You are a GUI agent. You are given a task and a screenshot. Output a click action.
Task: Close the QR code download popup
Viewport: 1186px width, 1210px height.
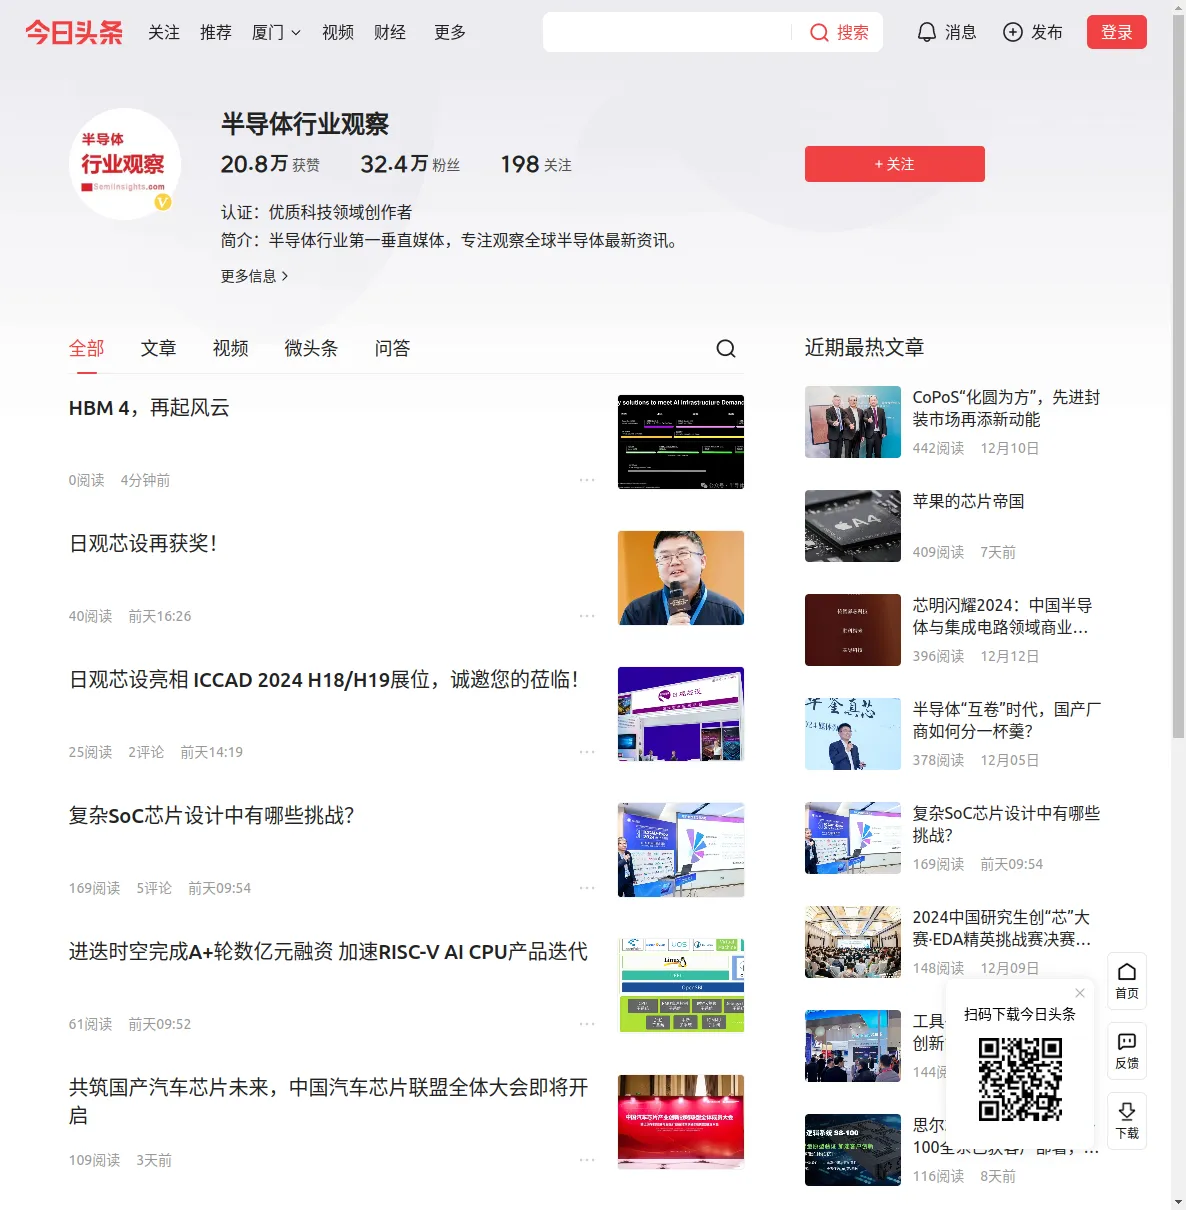pyautogui.click(x=1080, y=993)
